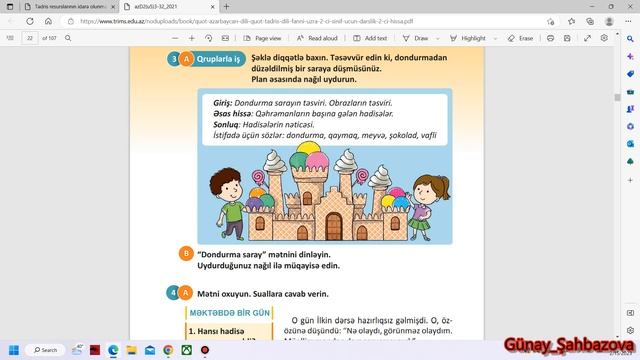The image size is (640, 360).
Task: Click the sidebar hide panel icon
Action: pos(630,313)
